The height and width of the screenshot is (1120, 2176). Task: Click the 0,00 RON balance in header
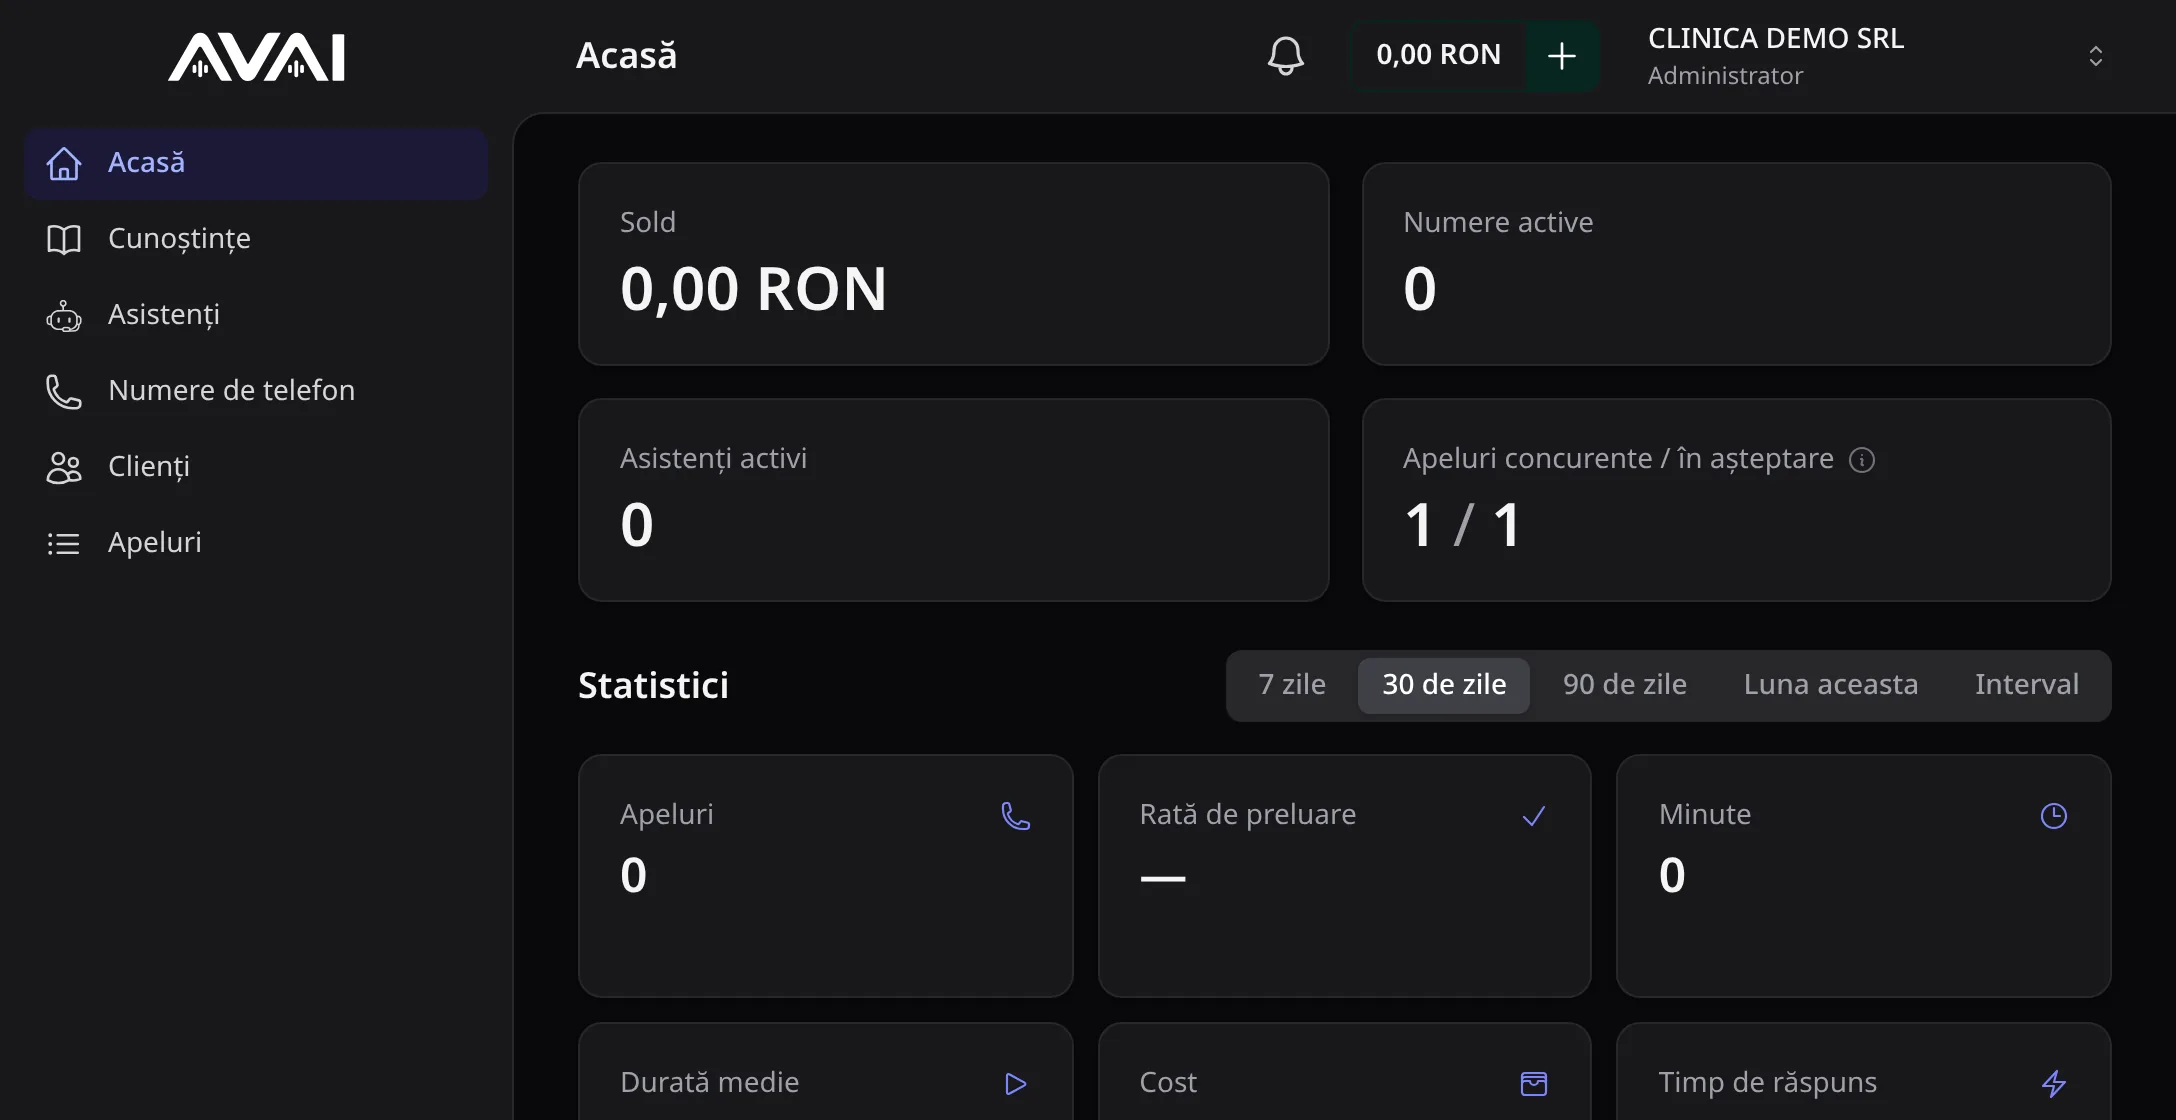[x=1438, y=55]
